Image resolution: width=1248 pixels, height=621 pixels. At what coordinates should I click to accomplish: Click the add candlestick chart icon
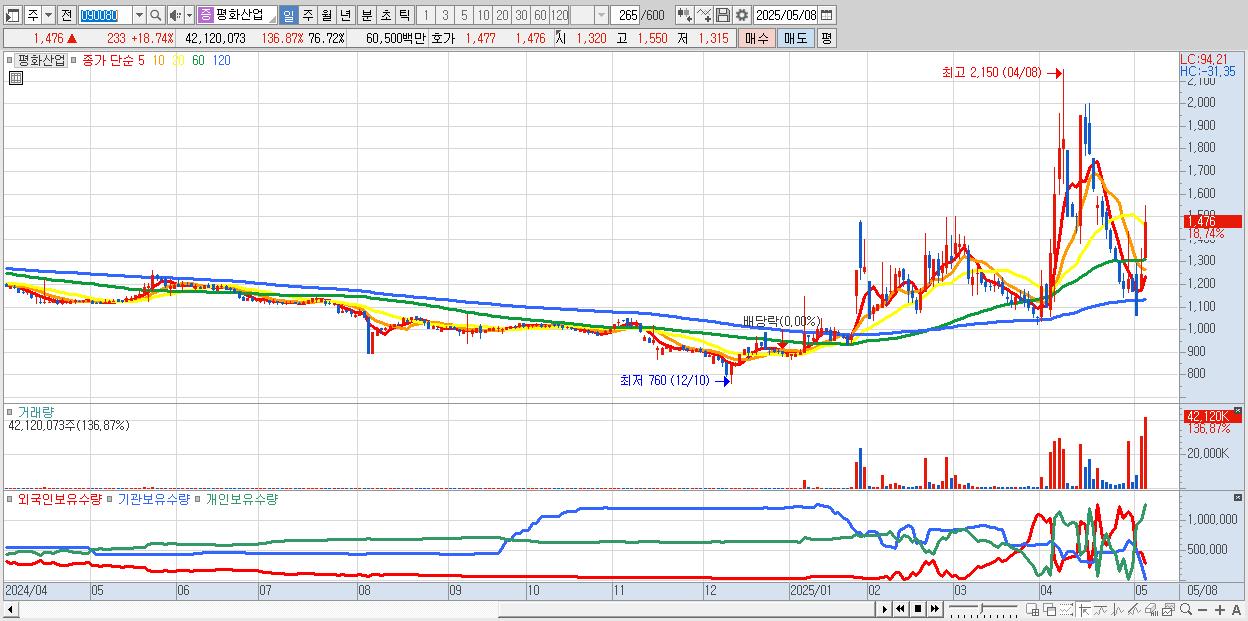(x=683, y=15)
